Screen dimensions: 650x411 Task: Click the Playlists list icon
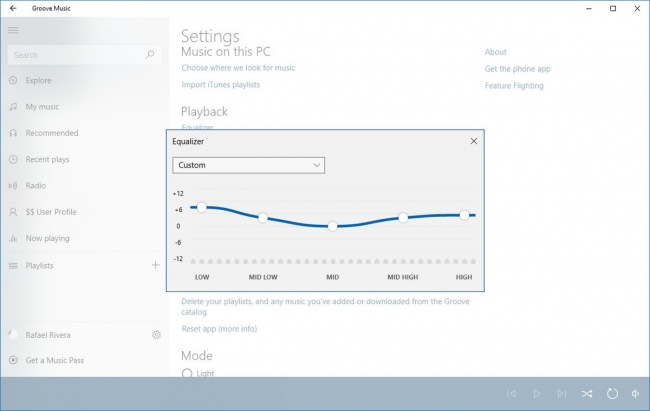pyautogui.click(x=13, y=265)
